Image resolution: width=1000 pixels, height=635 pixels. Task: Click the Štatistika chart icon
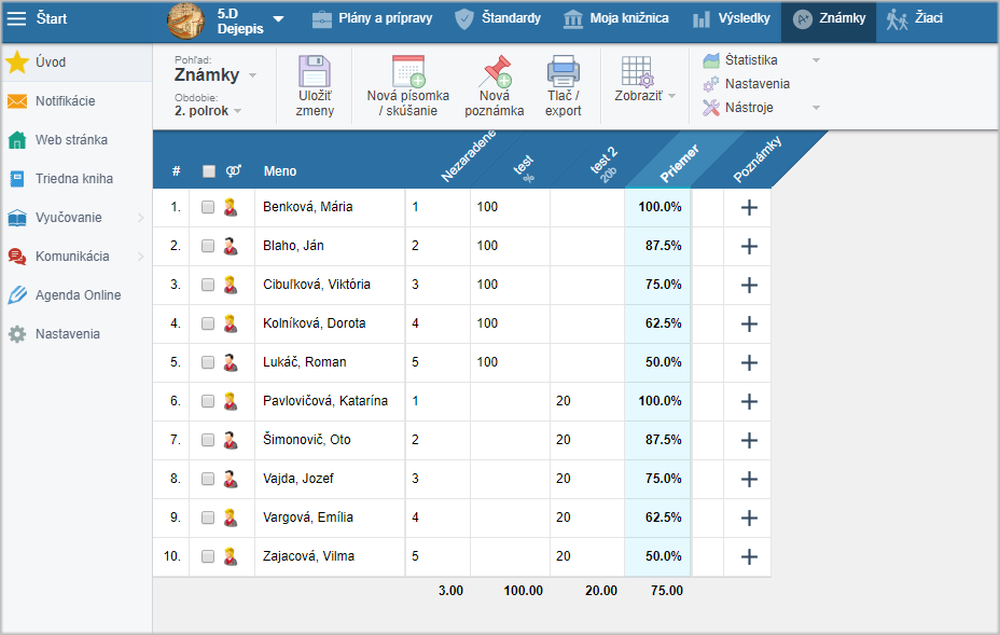[711, 61]
